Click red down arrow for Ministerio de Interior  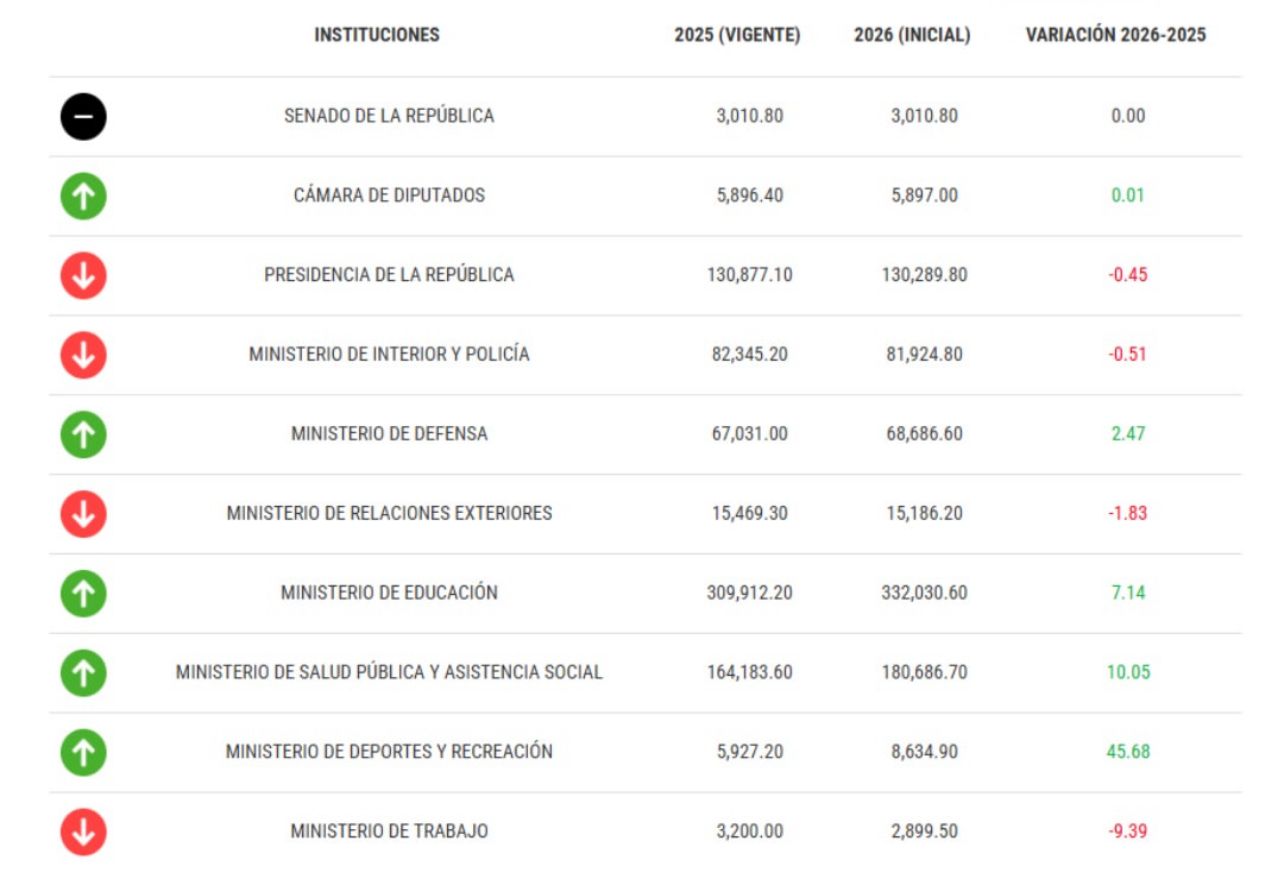[x=83, y=355]
